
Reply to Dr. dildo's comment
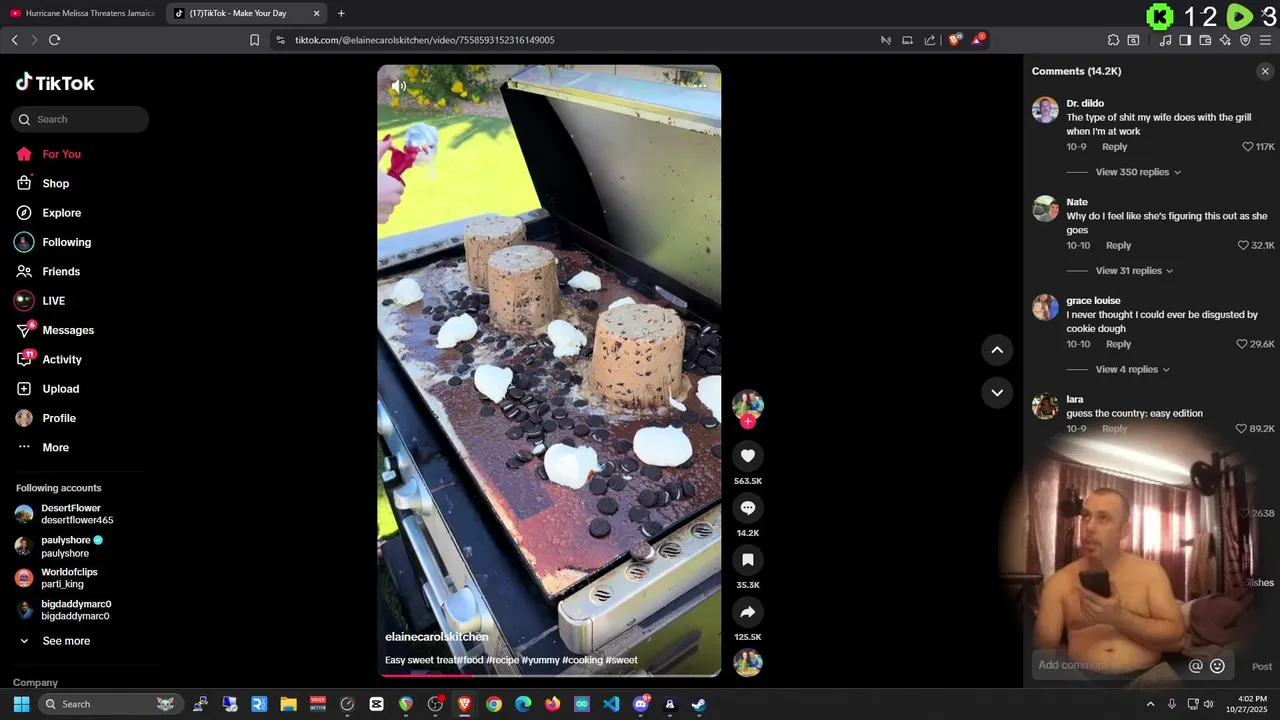coord(1114,147)
